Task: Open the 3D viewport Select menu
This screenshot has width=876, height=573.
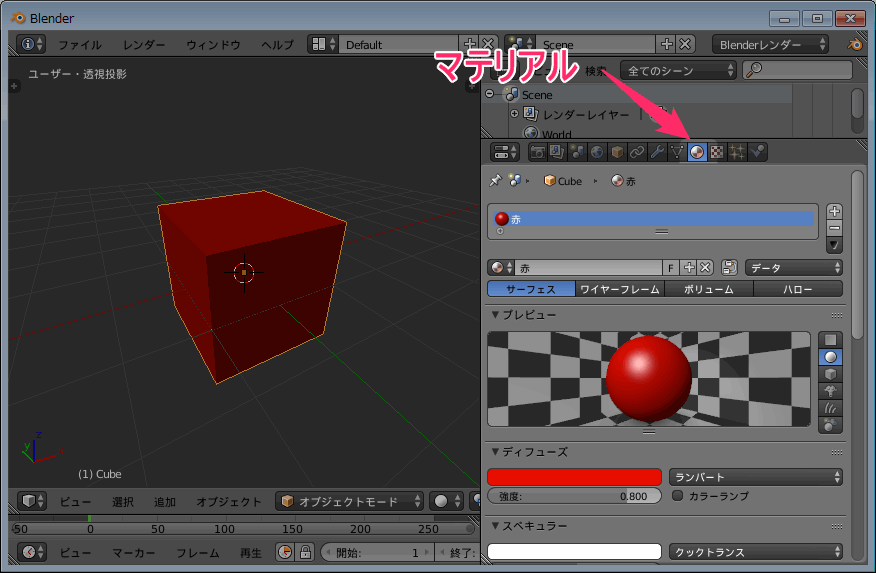Action: 122,502
